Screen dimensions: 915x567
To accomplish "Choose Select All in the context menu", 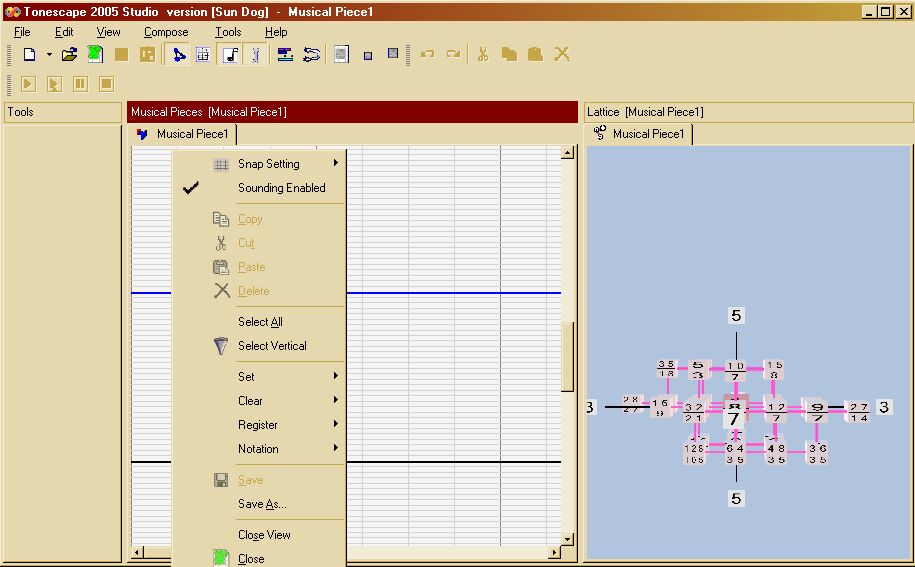I will point(259,322).
